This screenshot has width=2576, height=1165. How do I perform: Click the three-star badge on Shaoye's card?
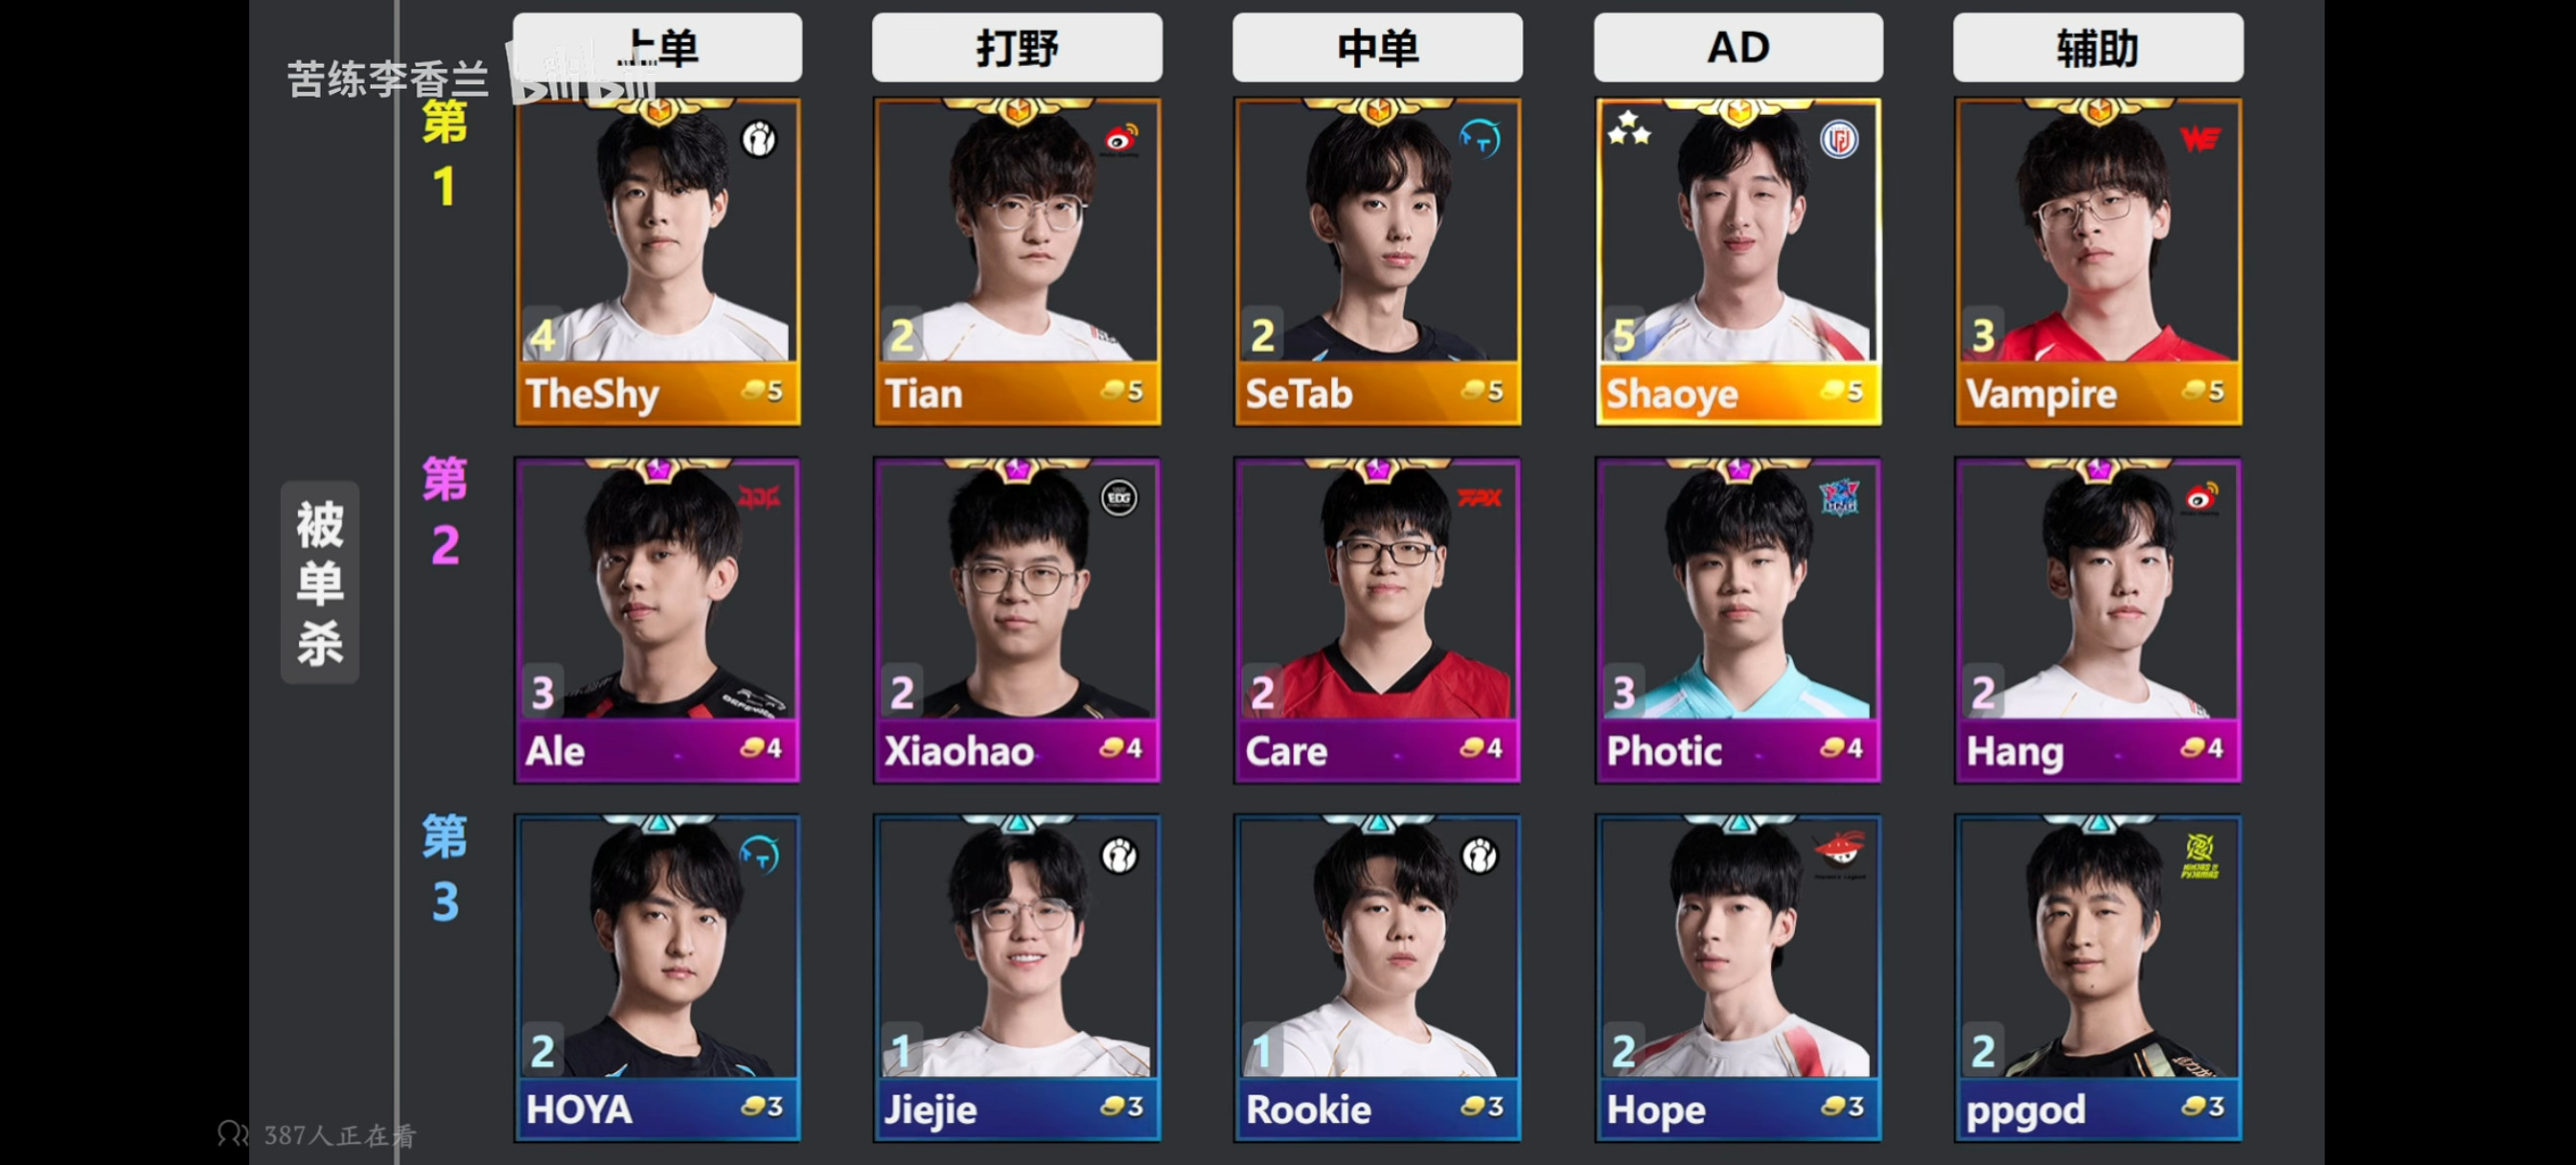pos(1629,128)
